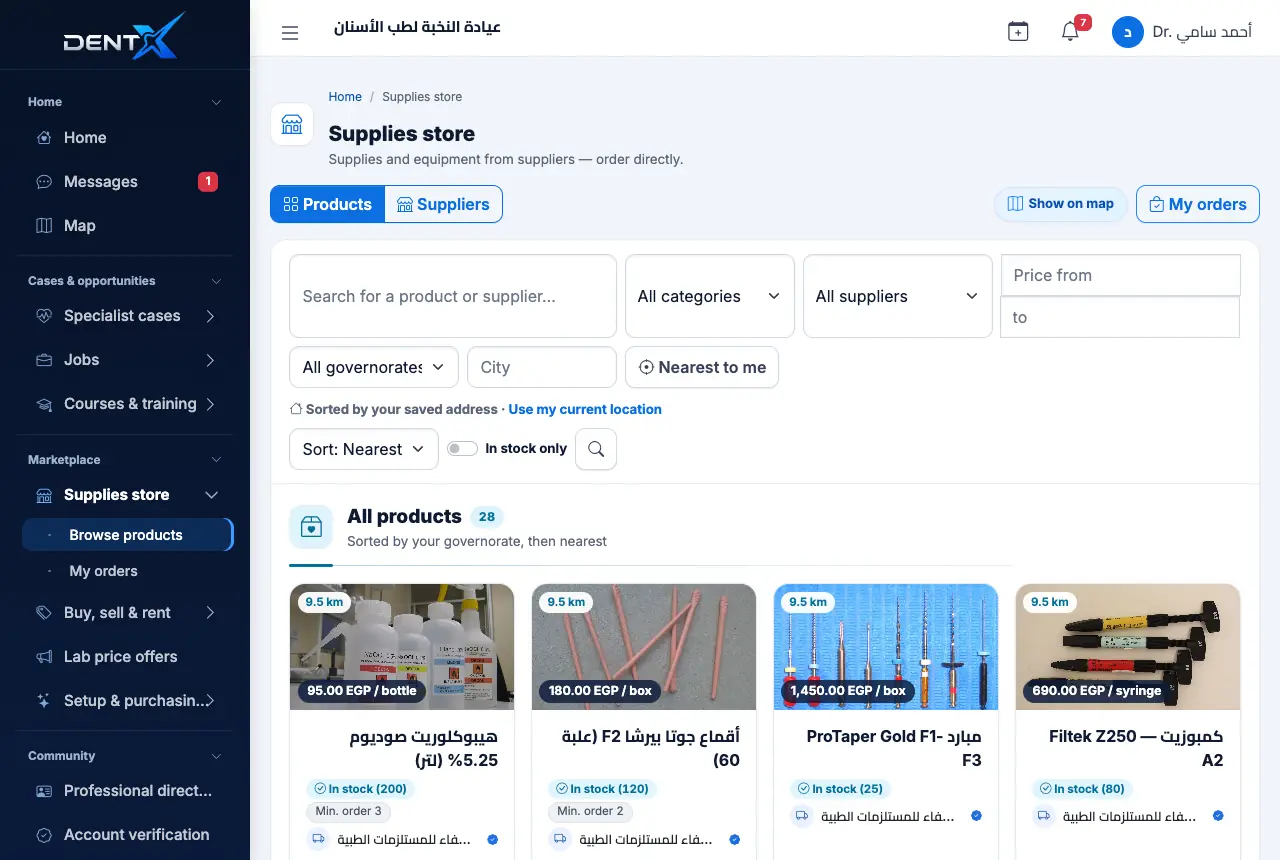Click the All products box icon
1280x860 pixels.
coord(311,527)
